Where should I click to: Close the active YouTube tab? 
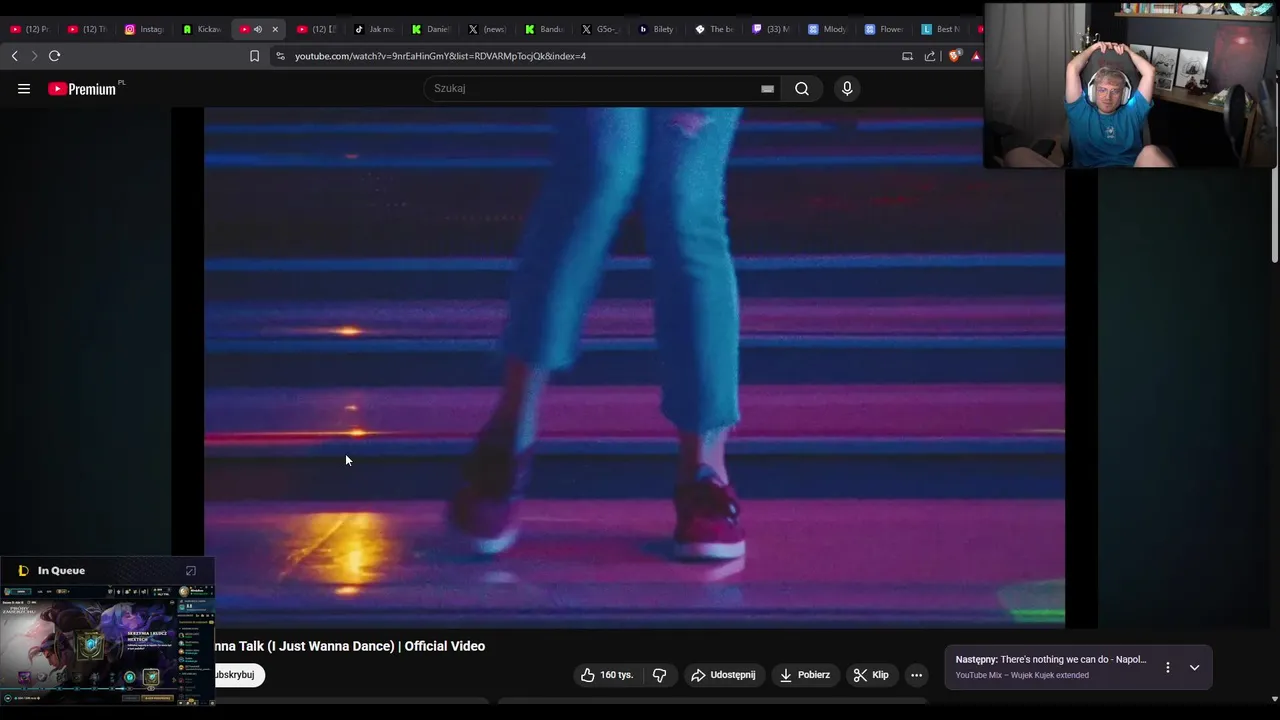point(275,29)
